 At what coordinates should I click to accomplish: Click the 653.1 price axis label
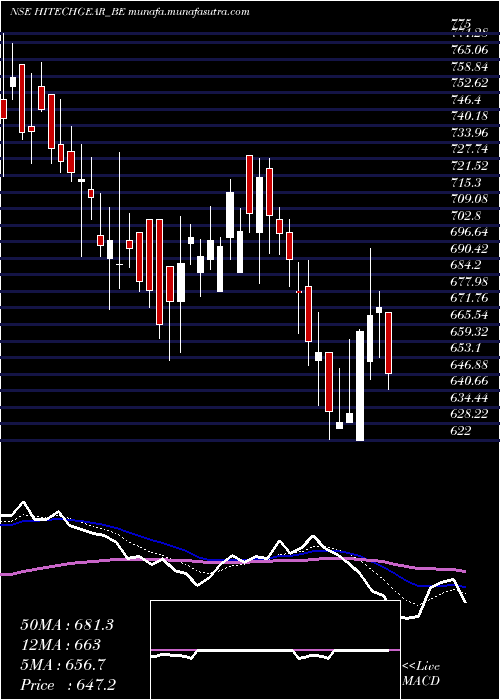pos(467,347)
